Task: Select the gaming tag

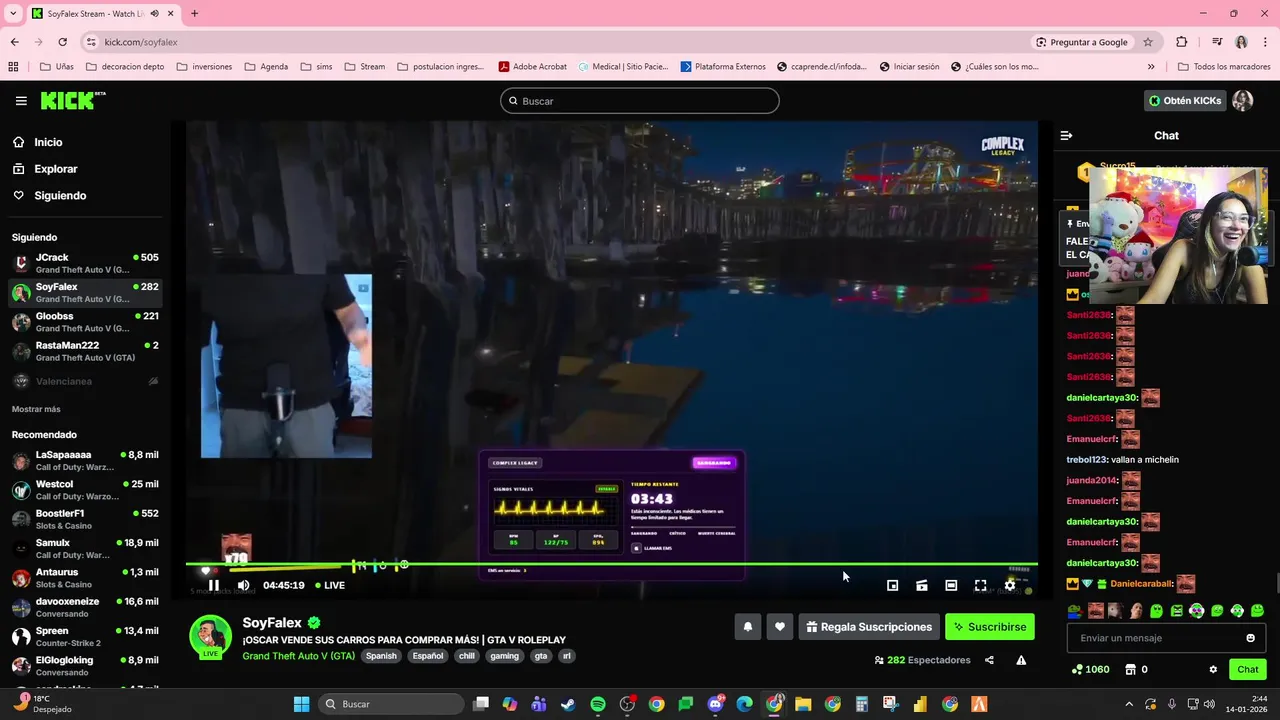Action: click(x=504, y=656)
